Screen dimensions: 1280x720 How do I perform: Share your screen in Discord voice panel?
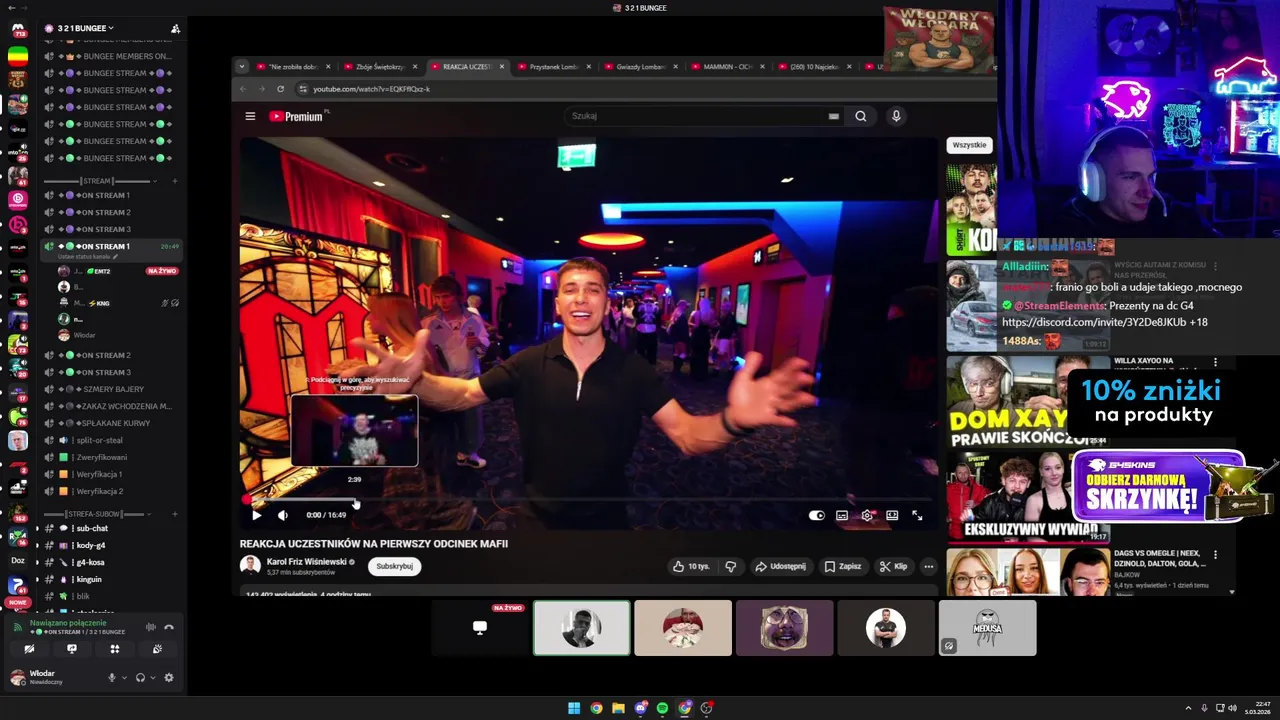click(x=72, y=649)
